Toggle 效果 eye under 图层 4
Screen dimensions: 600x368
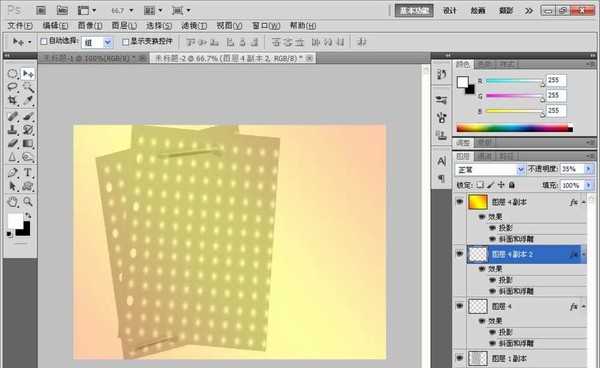[x=482, y=321]
